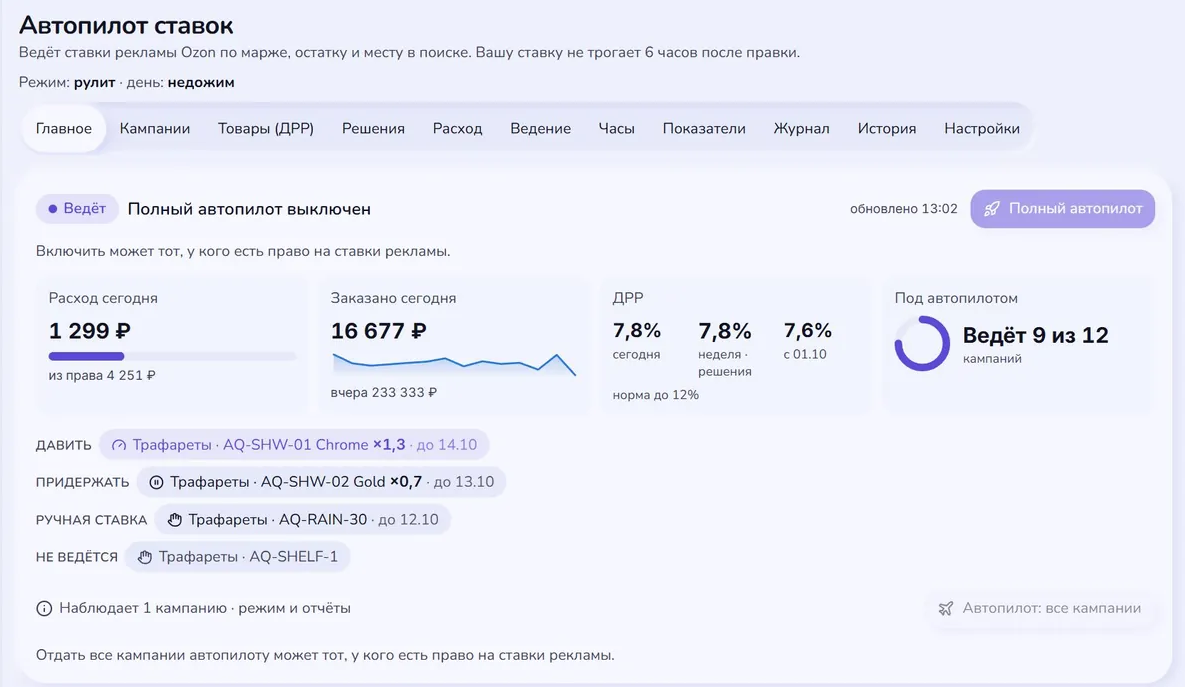
Task: View the История tab
Action: click(x=887, y=128)
